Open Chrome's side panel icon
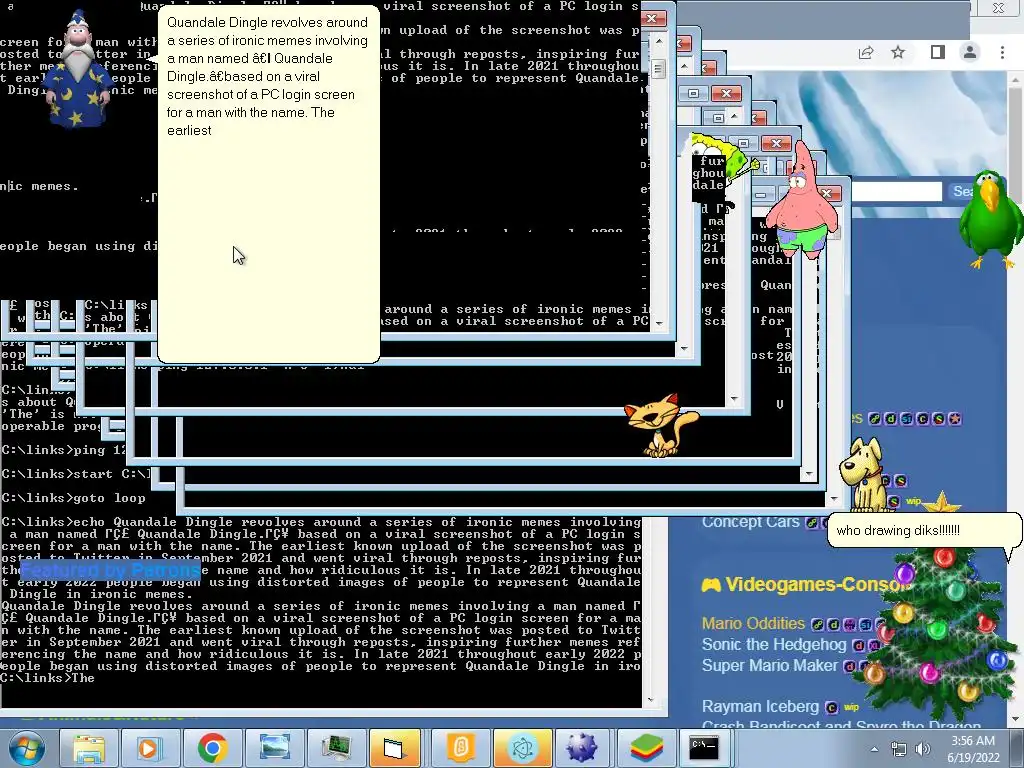Image resolution: width=1024 pixels, height=768 pixels. [x=938, y=52]
